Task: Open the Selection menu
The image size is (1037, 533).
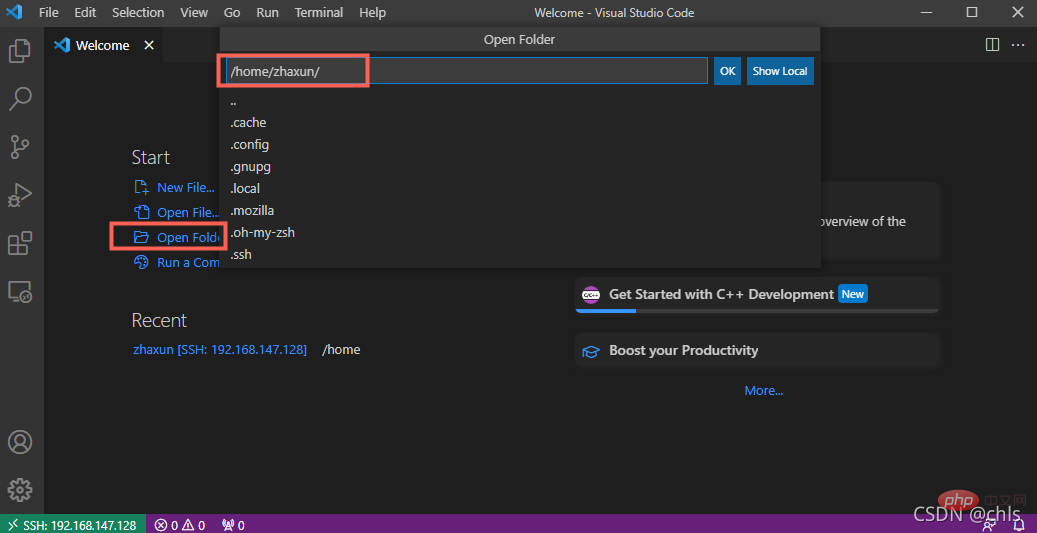Action: [138, 13]
